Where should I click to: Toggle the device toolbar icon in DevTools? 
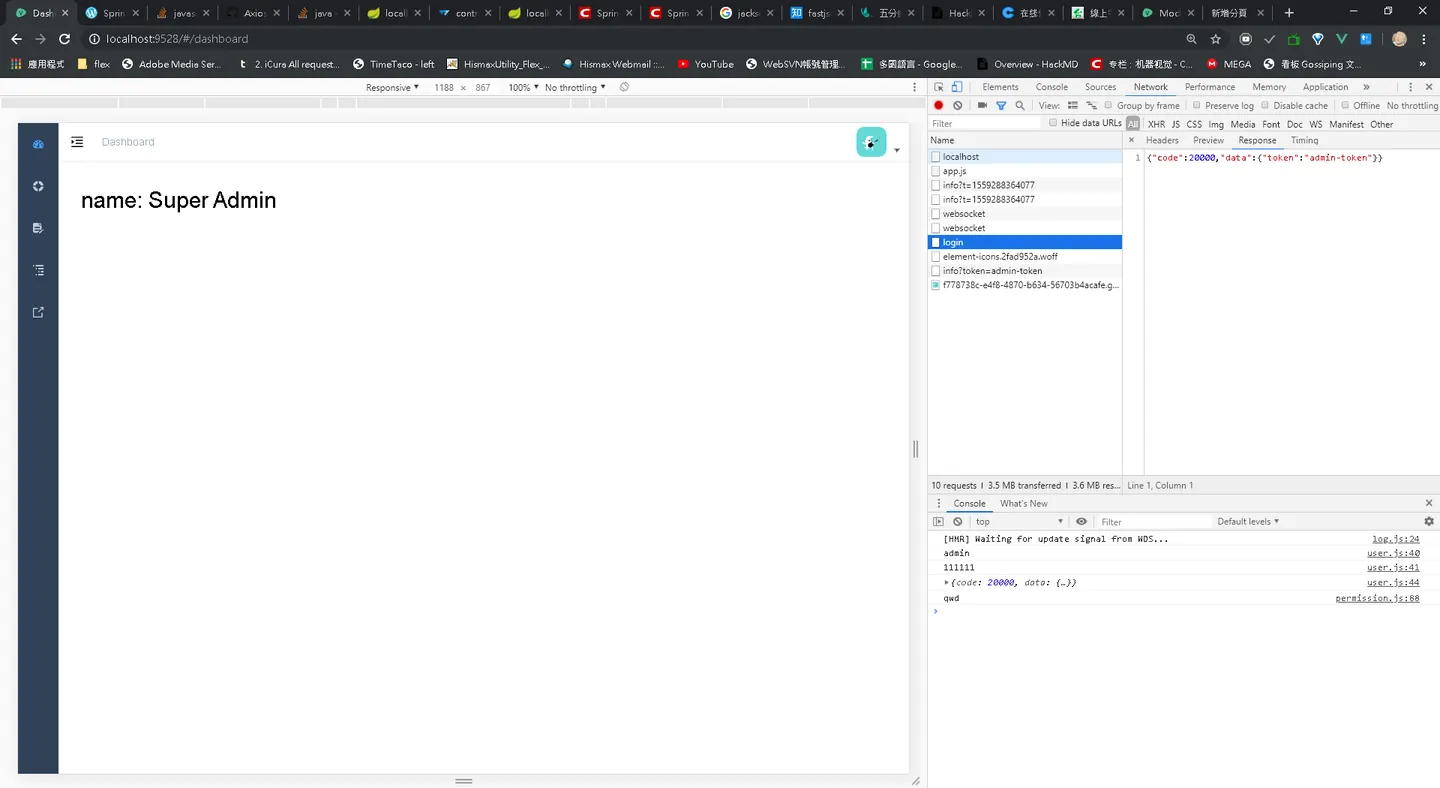pos(957,87)
